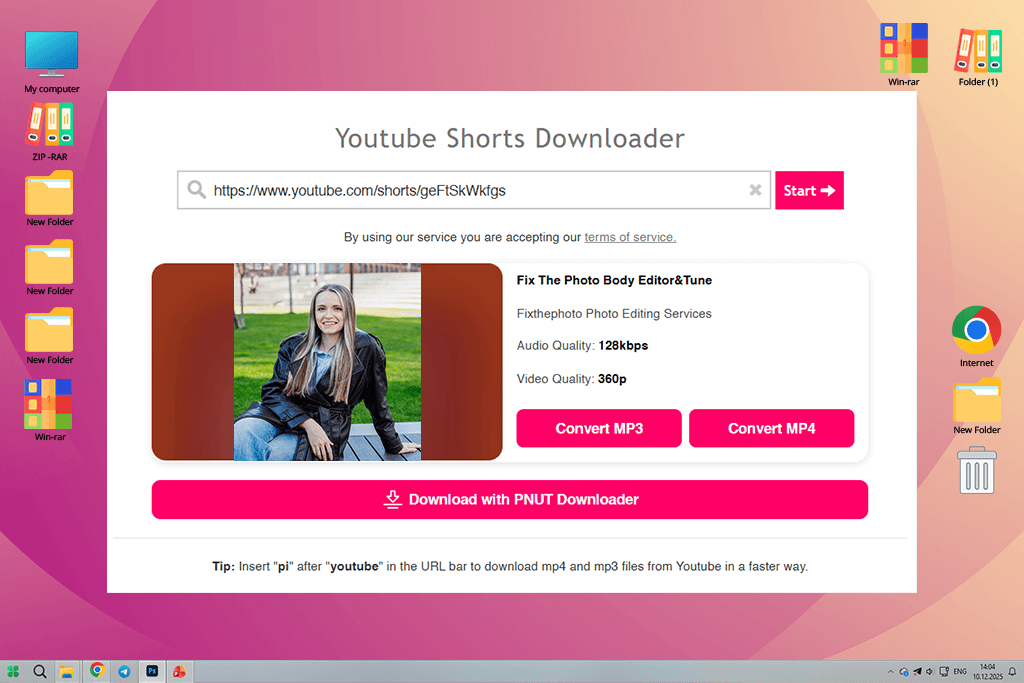Open the terms of service link
Viewport: 1024px width, 683px height.
point(630,237)
